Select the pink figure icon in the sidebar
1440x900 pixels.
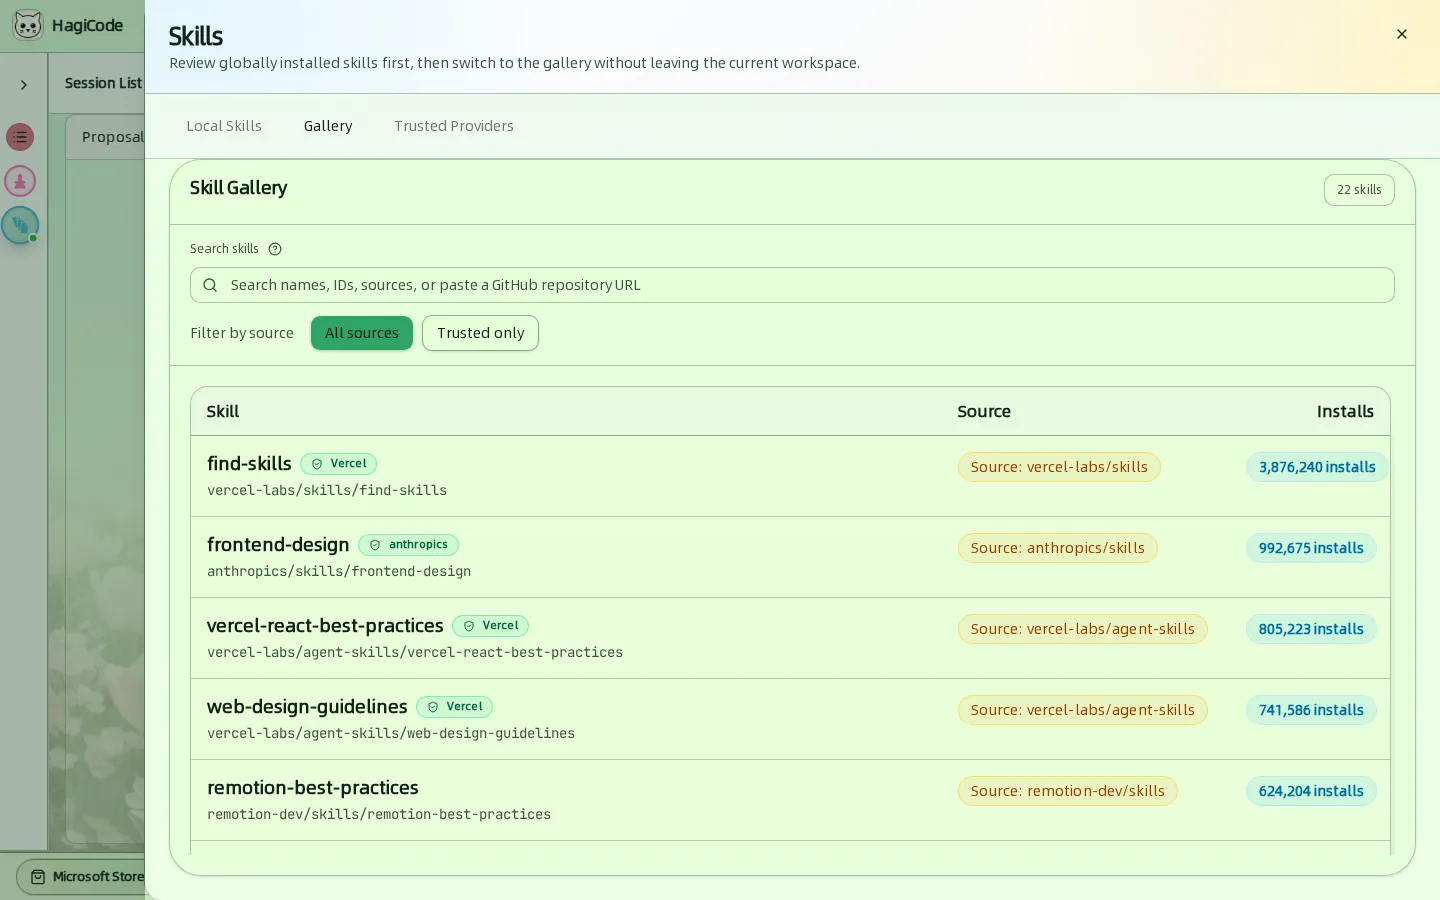pyautogui.click(x=20, y=181)
